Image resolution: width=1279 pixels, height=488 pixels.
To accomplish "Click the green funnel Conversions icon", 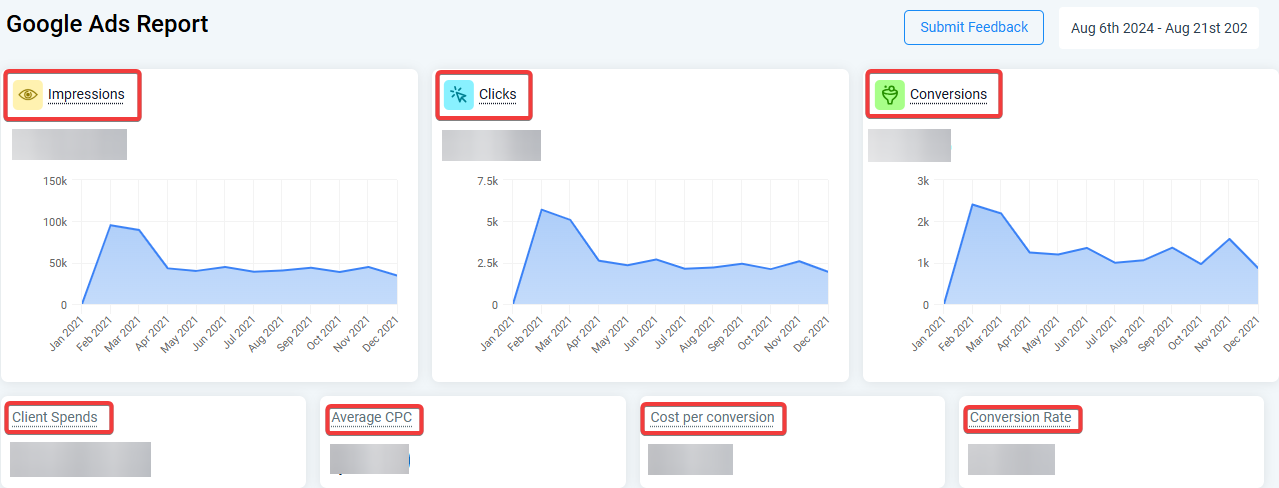I will coord(889,95).
